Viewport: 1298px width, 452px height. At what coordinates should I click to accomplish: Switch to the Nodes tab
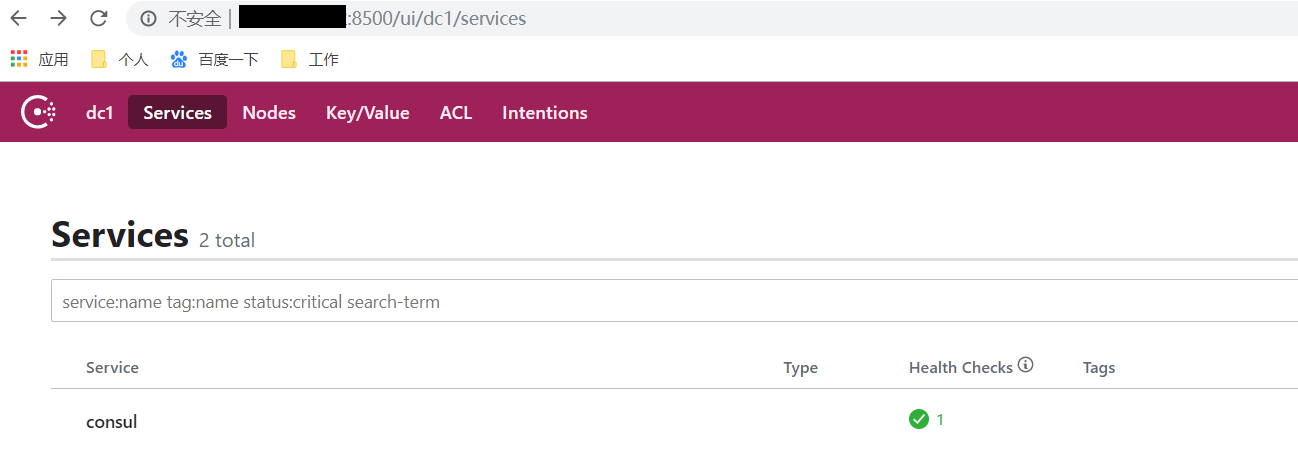click(269, 113)
